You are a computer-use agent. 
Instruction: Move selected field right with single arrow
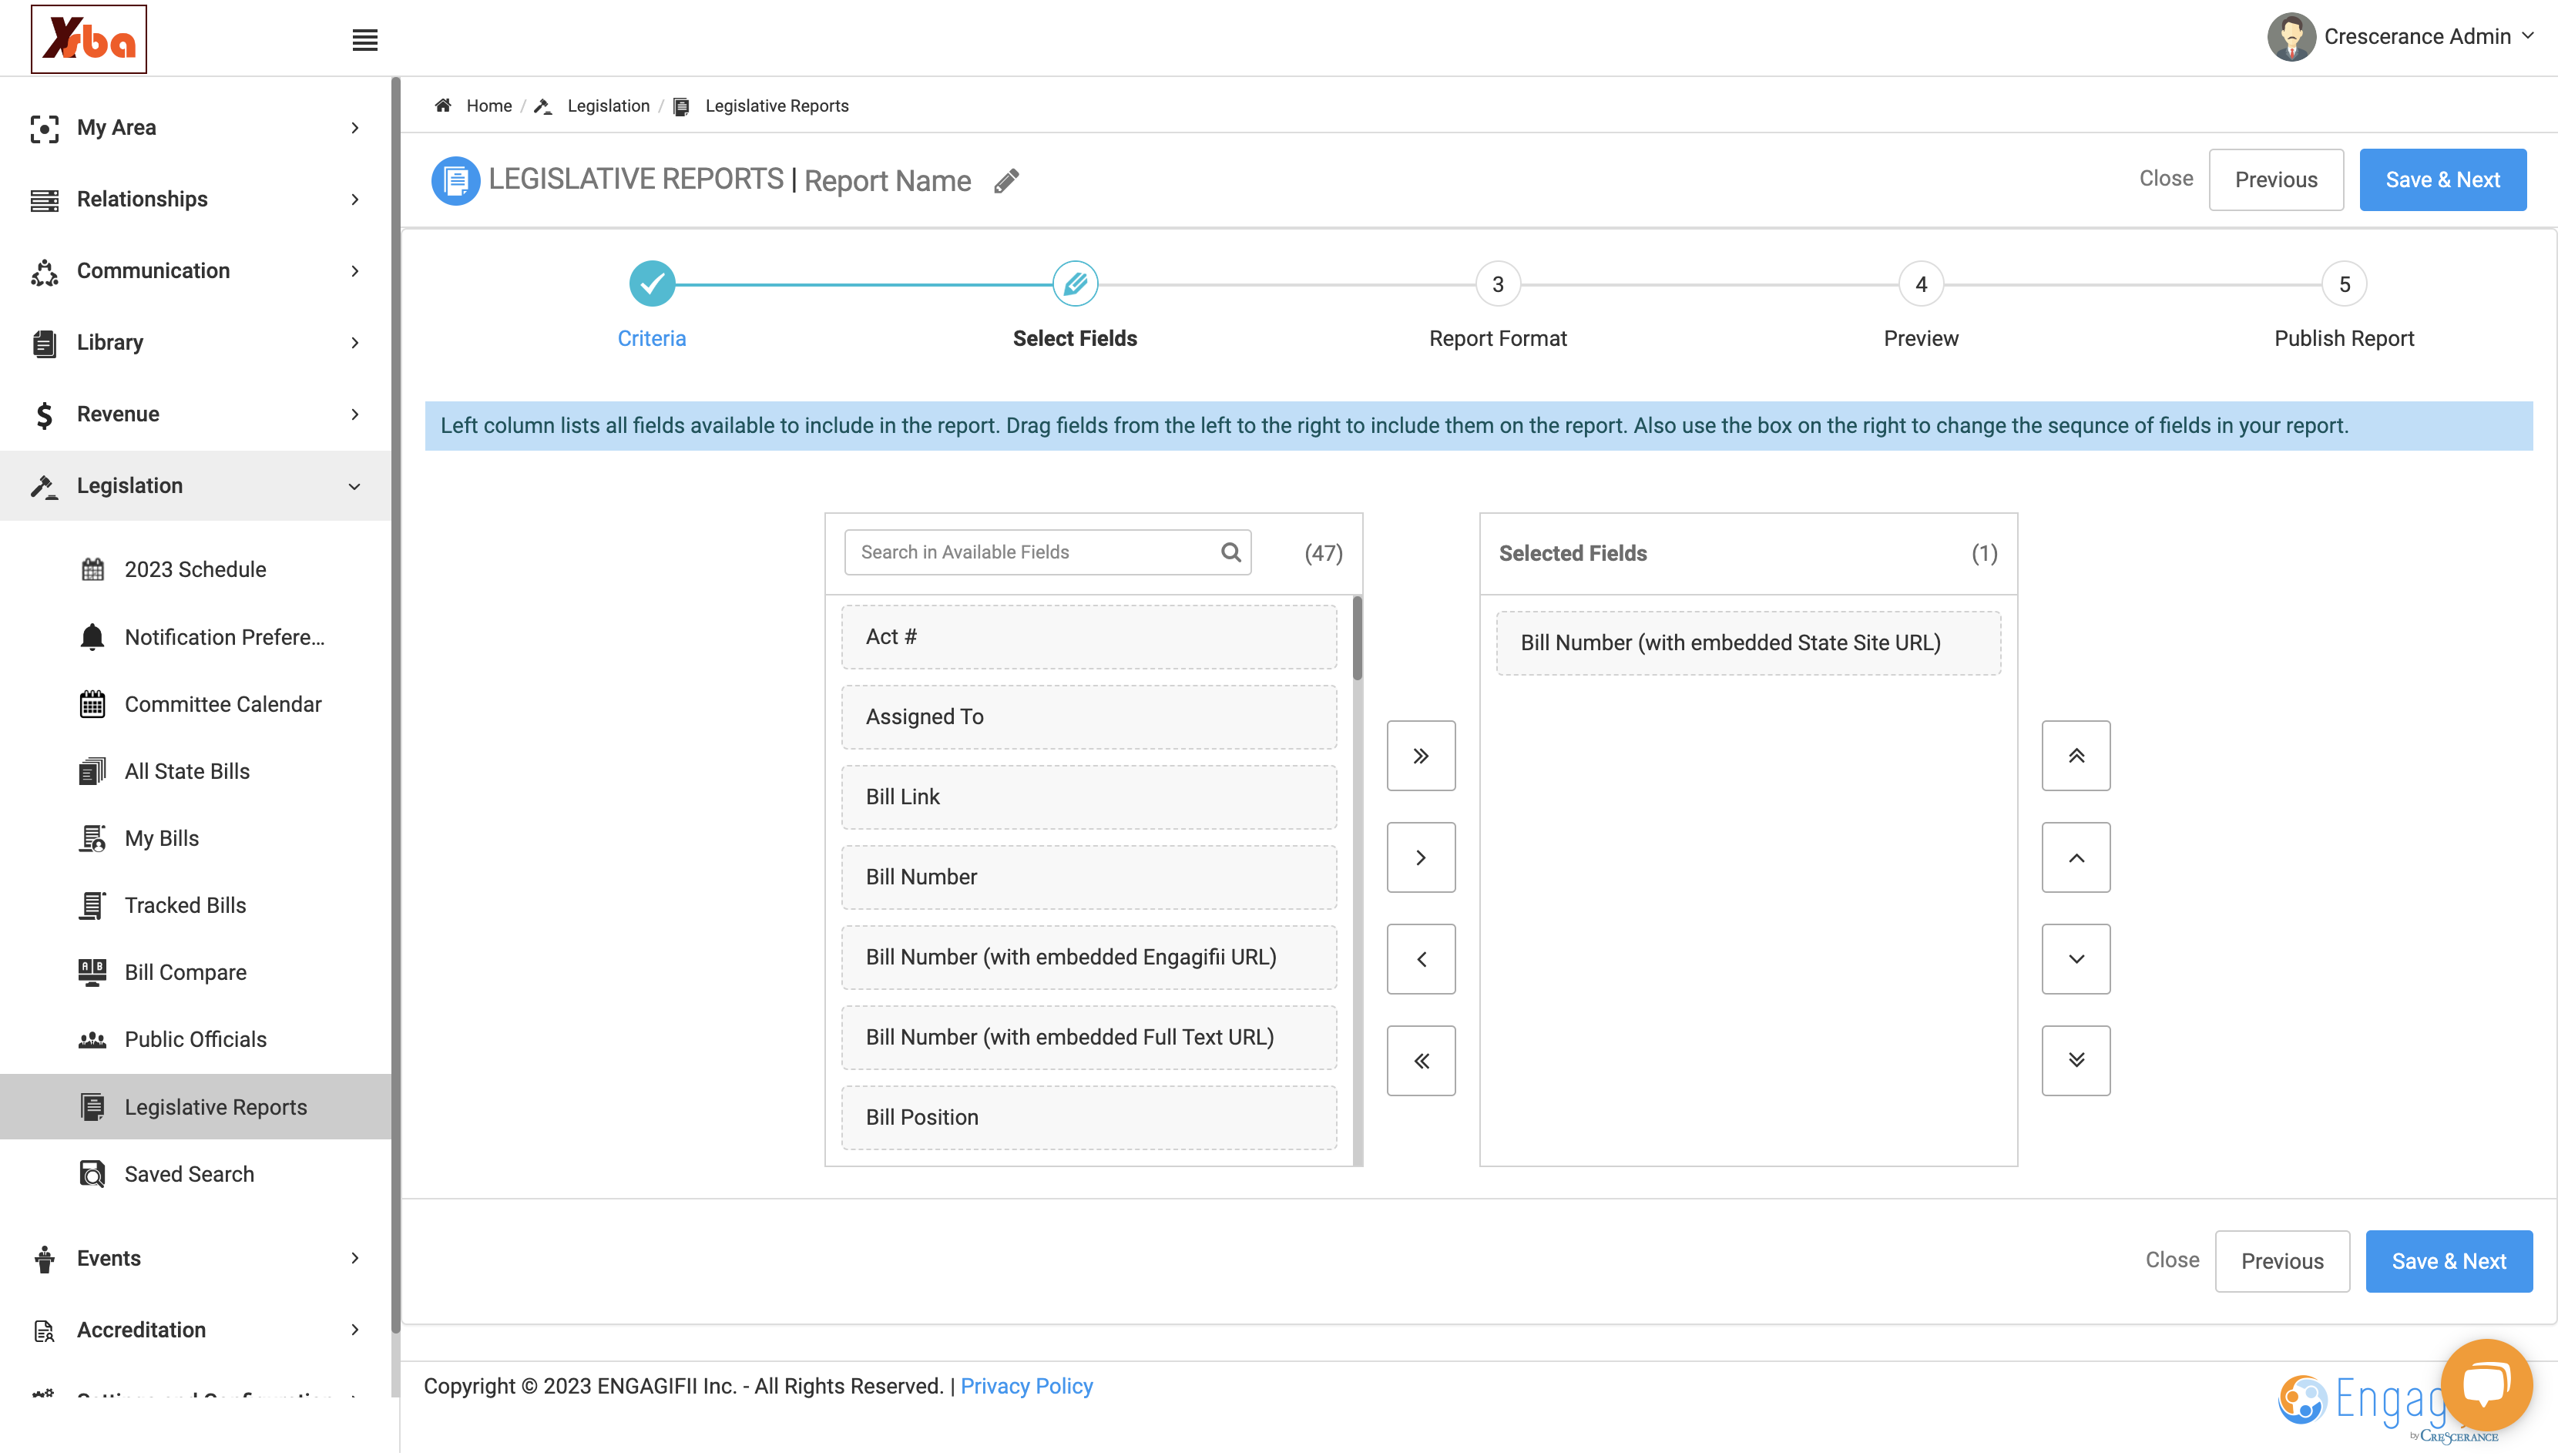[x=1420, y=857]
